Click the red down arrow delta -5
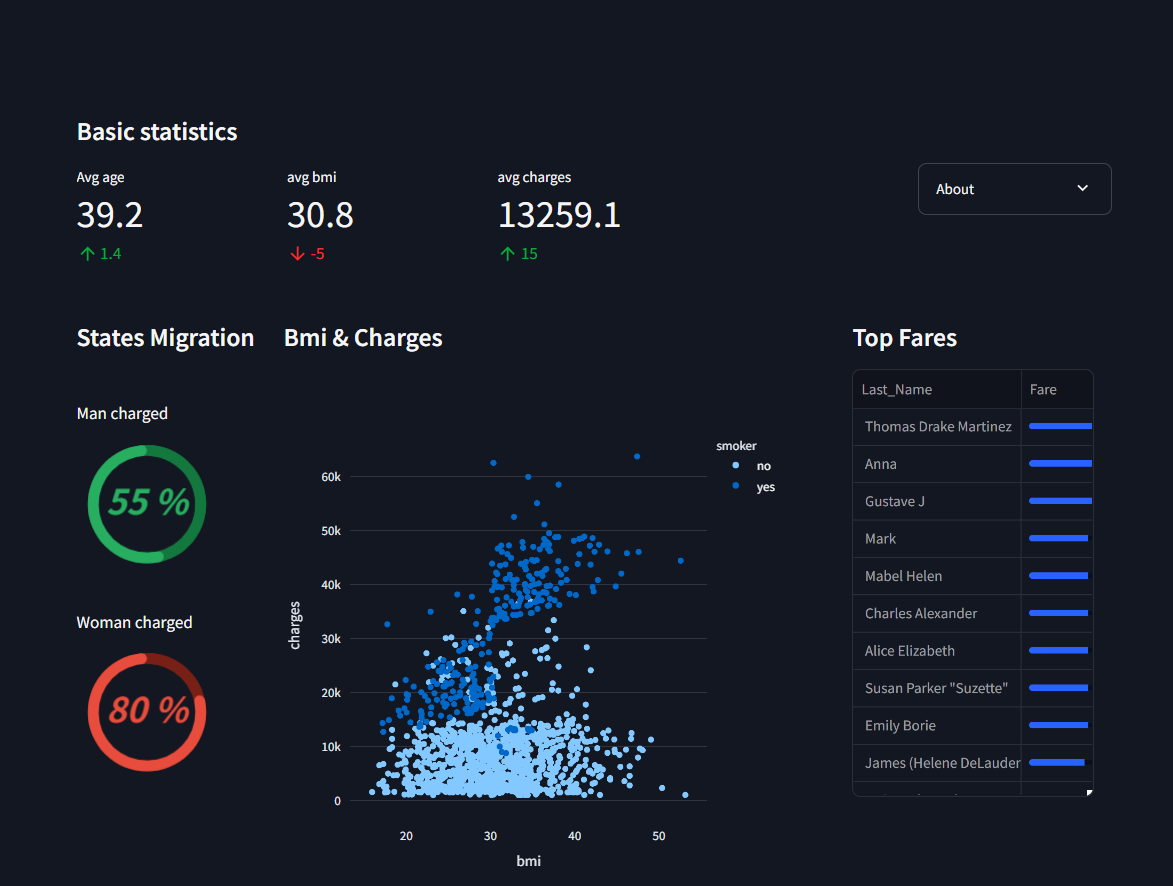 coord(307,254)
